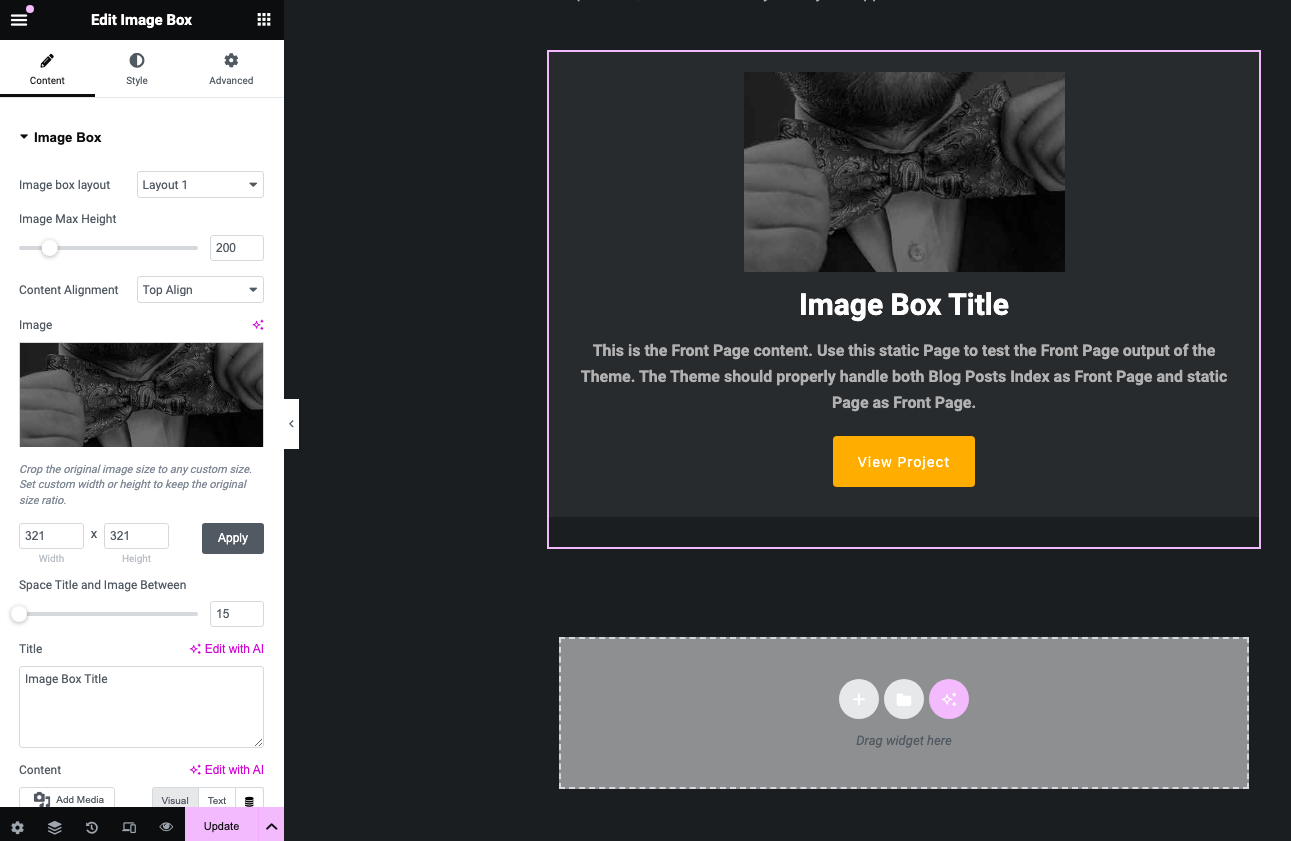This screenshot has height=841, width=1291.
Task: Toggle Preview Changes eye icon
Action: 166,827
